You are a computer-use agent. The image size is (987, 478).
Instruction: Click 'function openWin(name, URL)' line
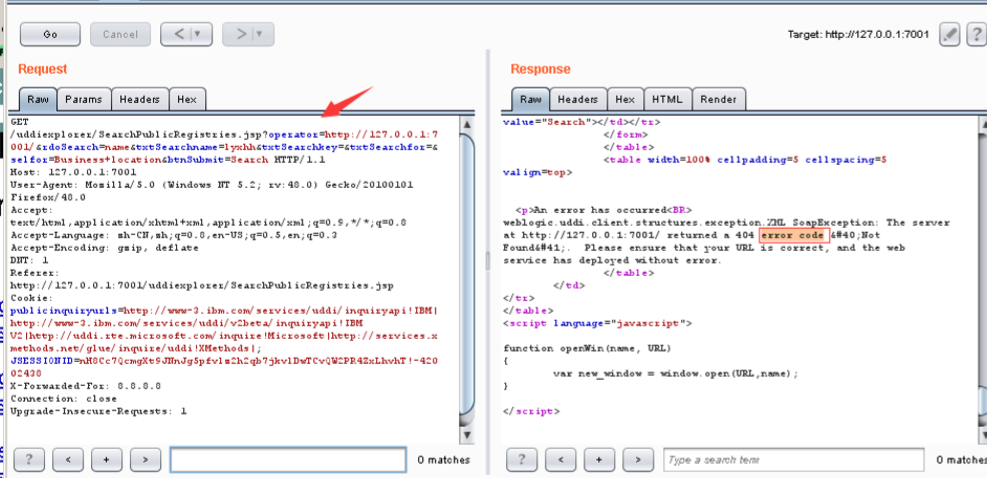click(x=587, y=348)
